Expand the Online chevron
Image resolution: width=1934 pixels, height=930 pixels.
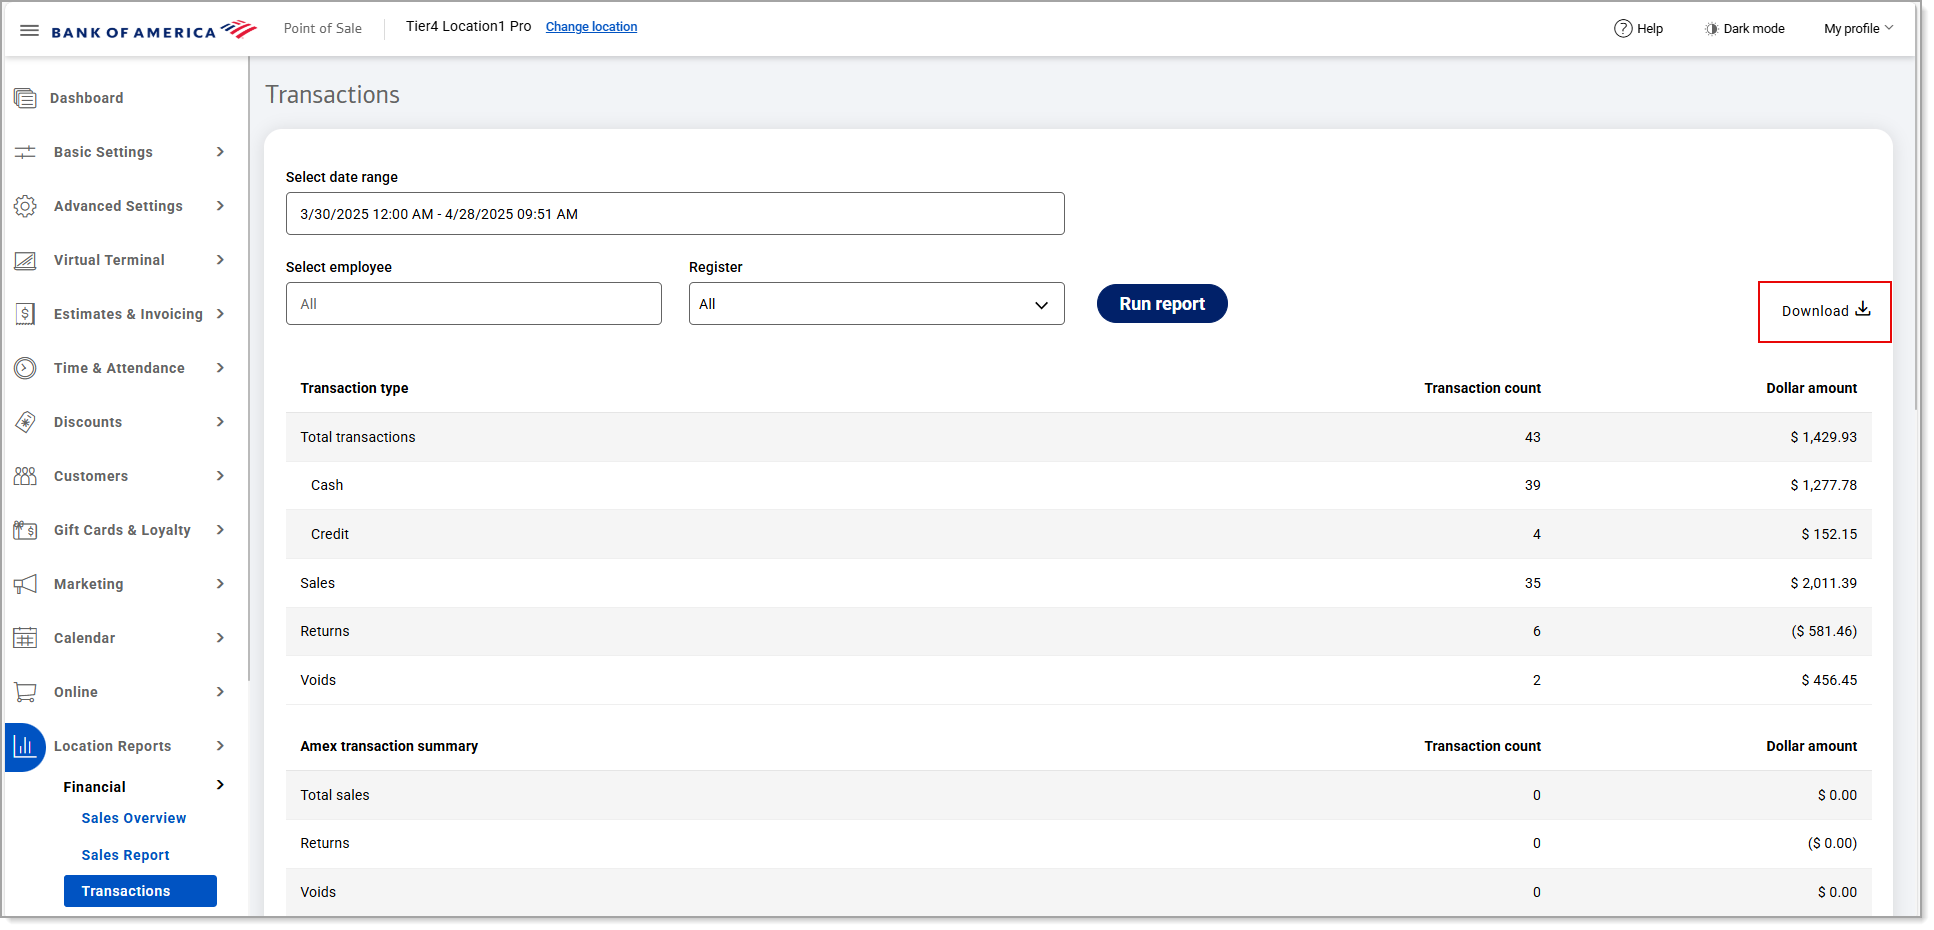click(220, 692)
